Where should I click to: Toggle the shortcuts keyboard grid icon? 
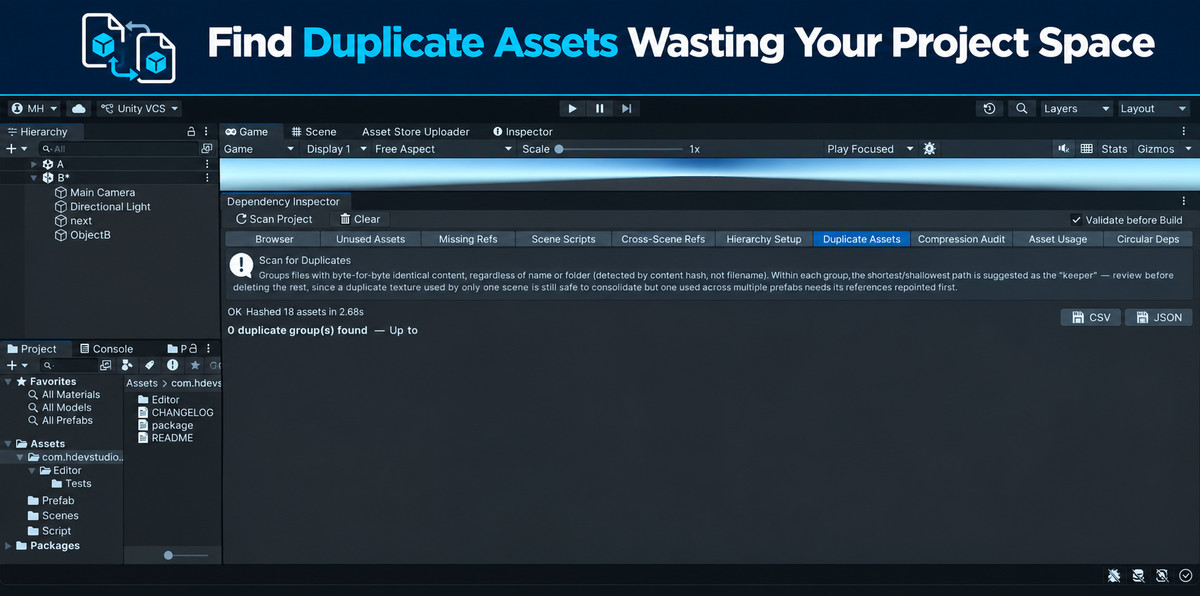(1086, 149)
